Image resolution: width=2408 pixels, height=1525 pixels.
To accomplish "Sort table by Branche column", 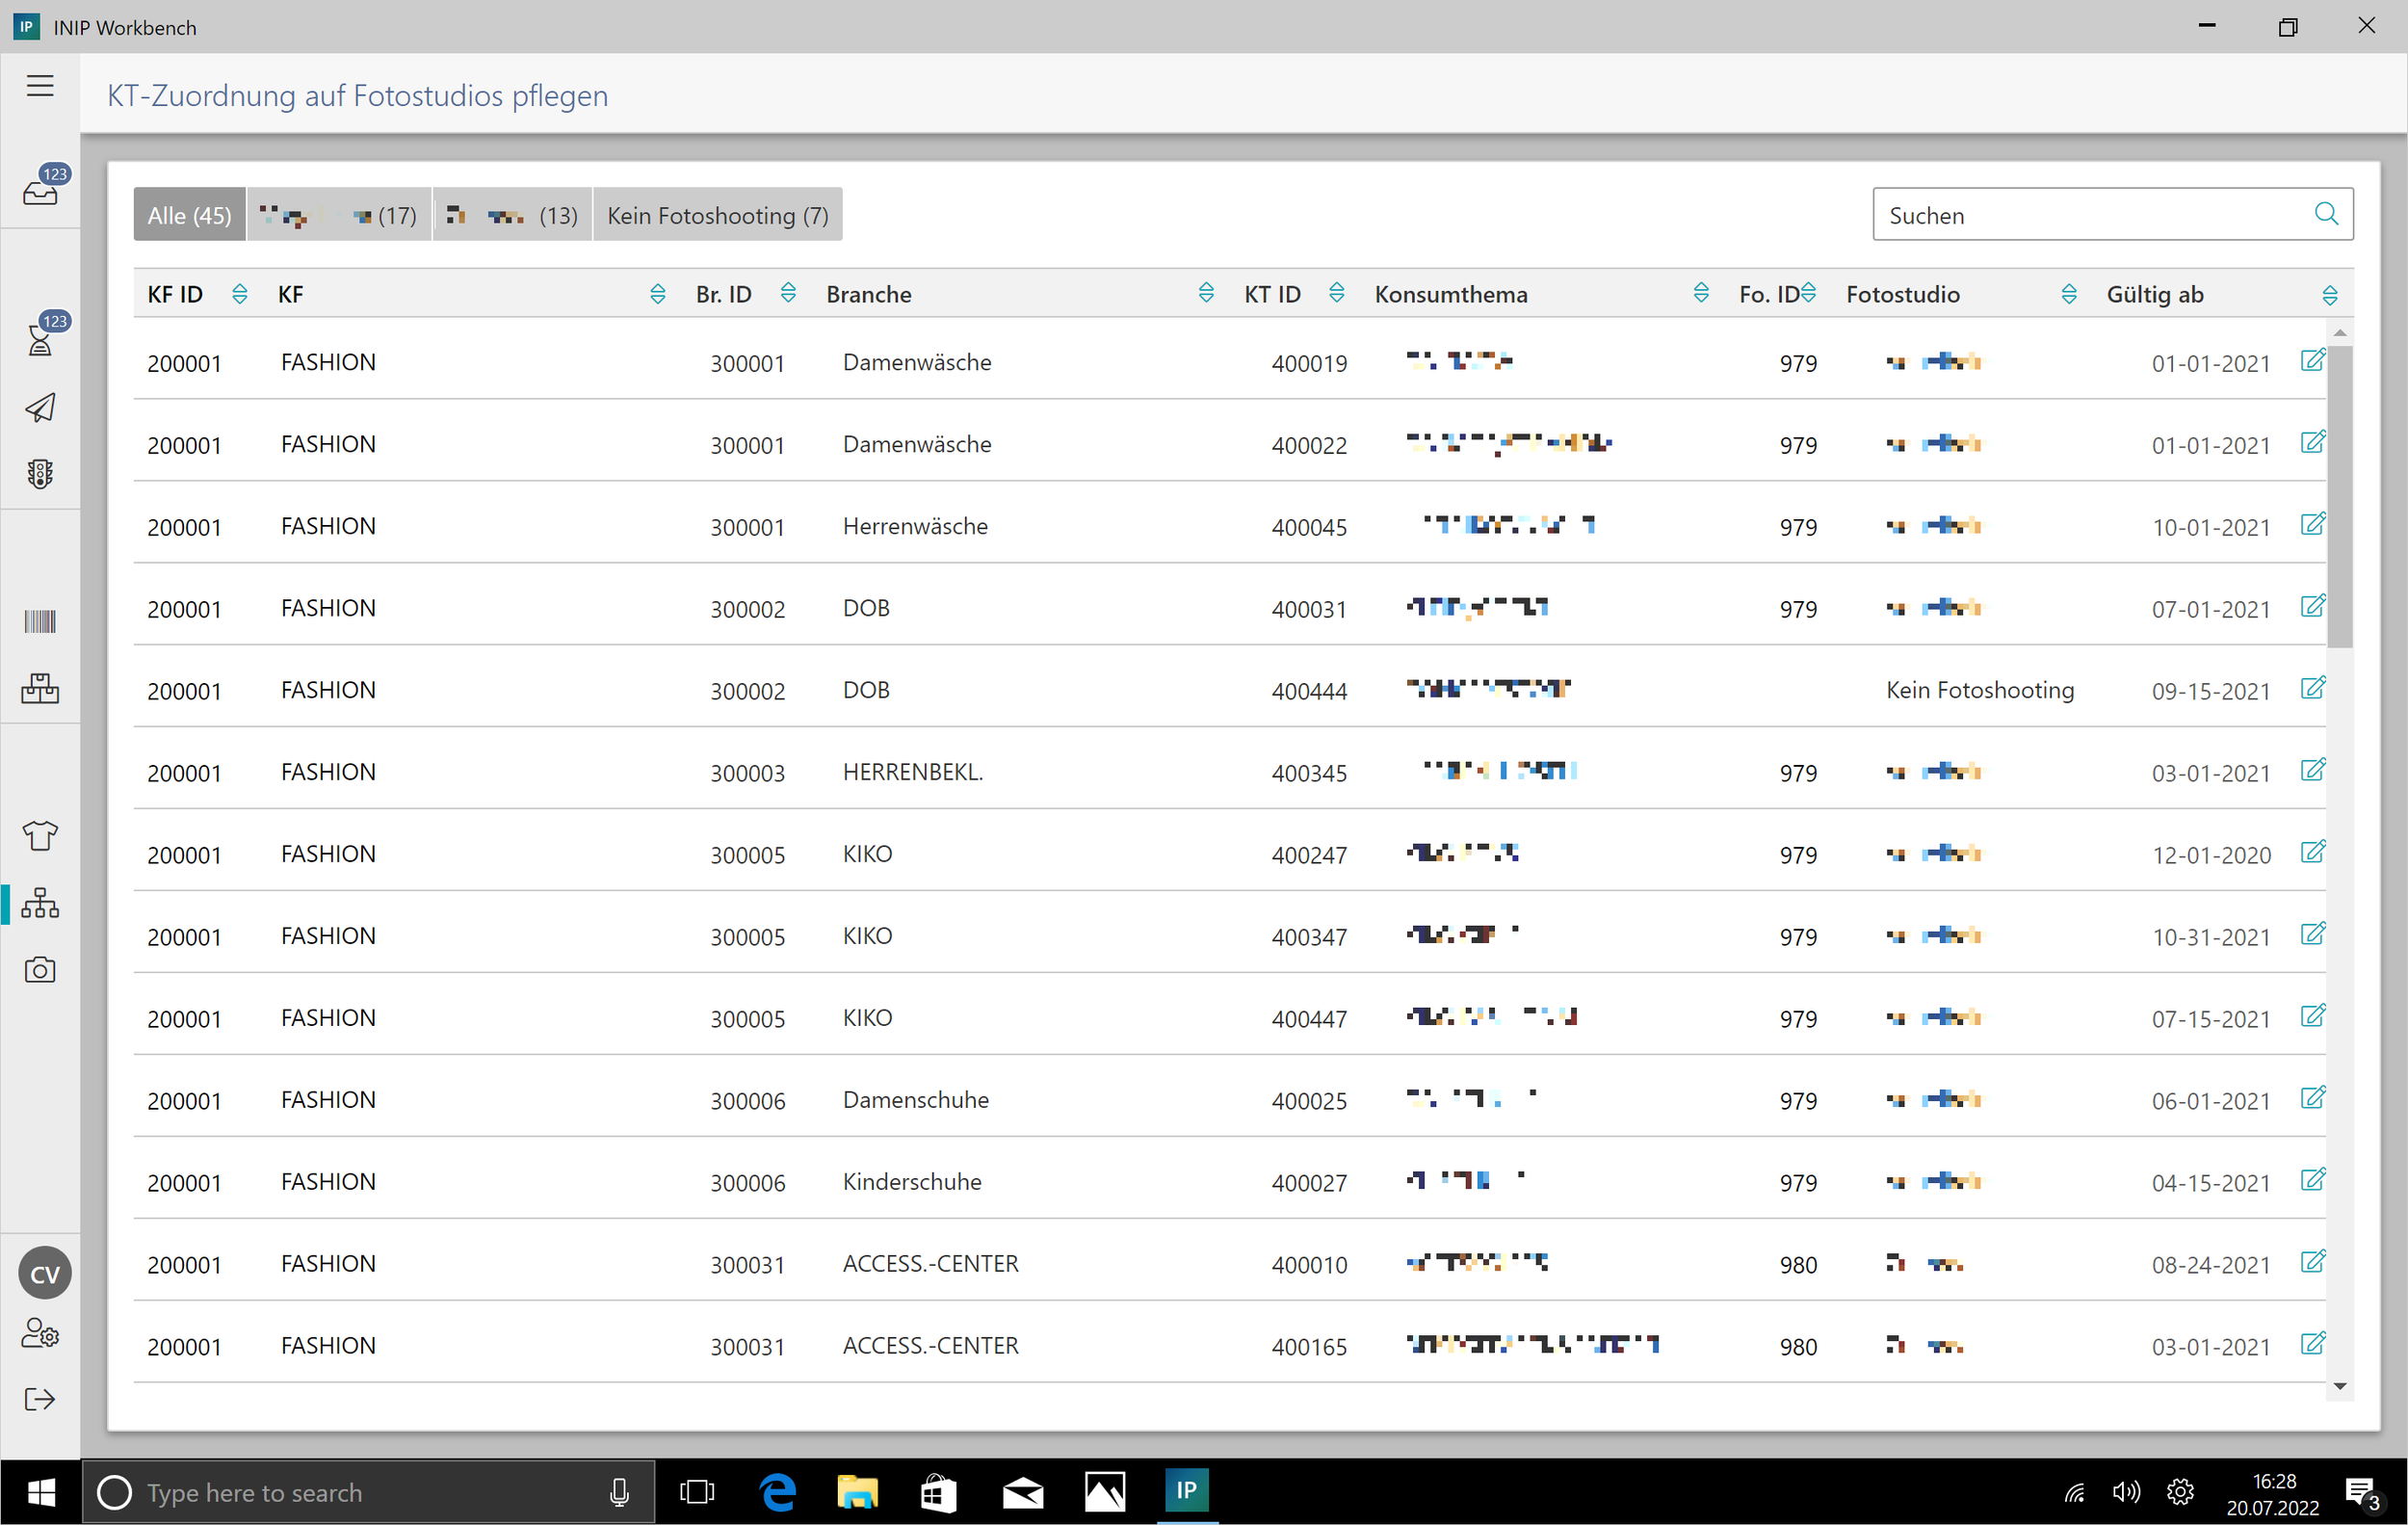I will [1205, 294].
